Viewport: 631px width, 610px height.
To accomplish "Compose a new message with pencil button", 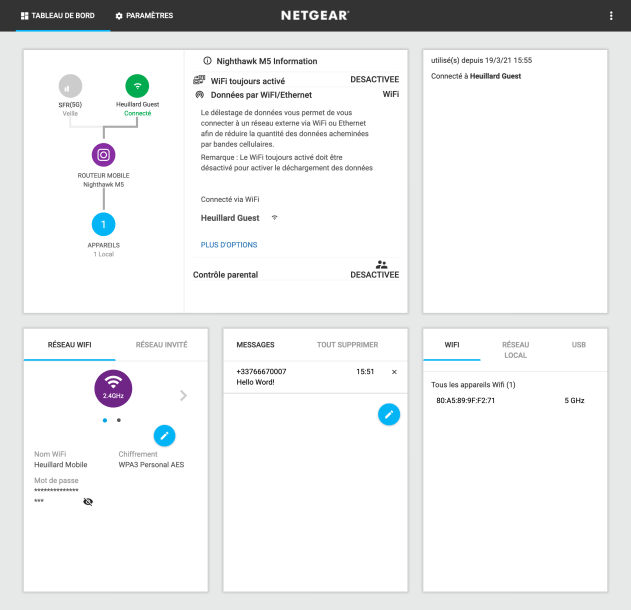I will point(389,414).
